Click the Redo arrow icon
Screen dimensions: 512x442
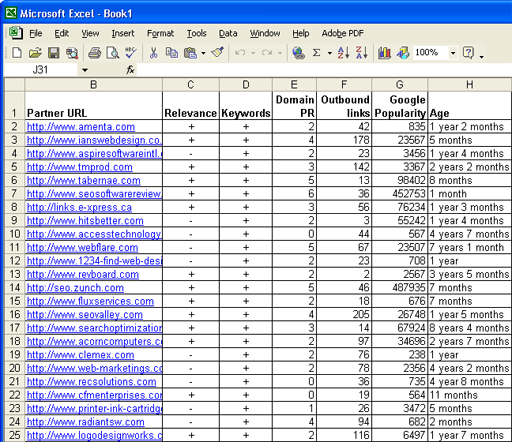tap(267, 53)
